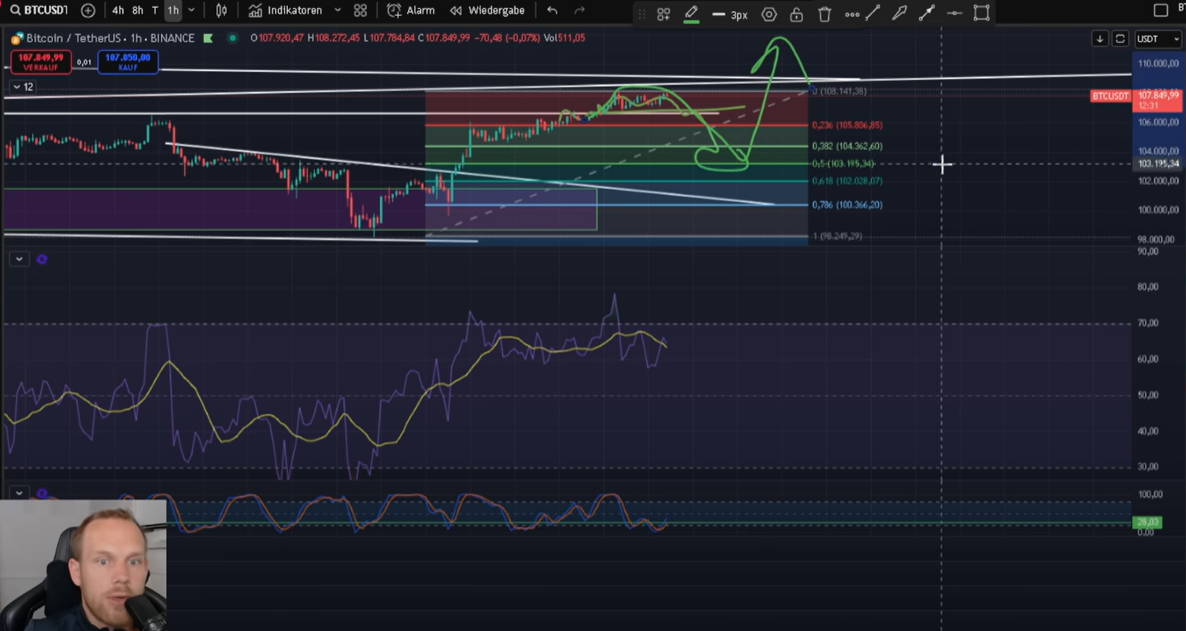Select the 1h timeframe

[x=173, y=11]
